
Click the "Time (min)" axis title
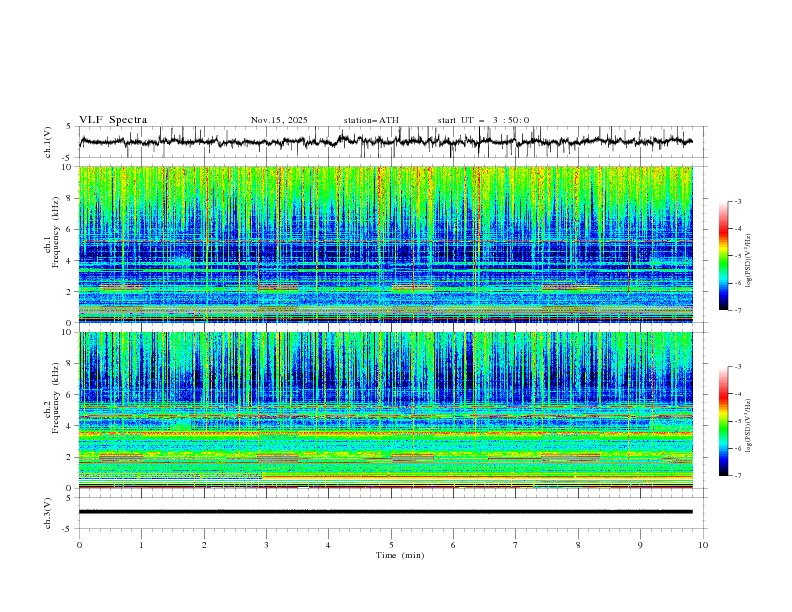click(x=400, y=555)
